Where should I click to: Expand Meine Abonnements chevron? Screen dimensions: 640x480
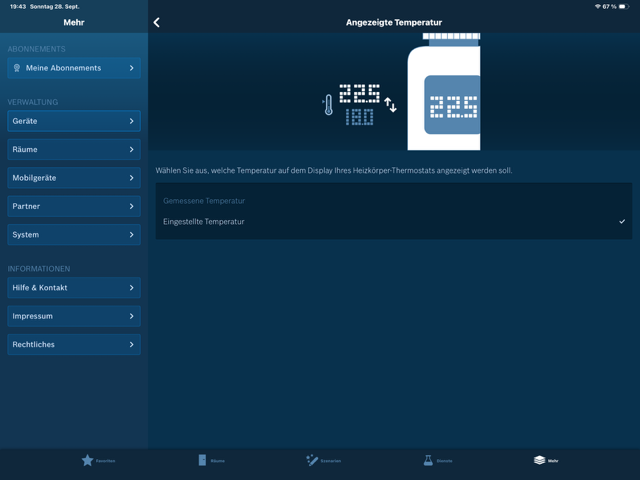(x=131, y=68)
